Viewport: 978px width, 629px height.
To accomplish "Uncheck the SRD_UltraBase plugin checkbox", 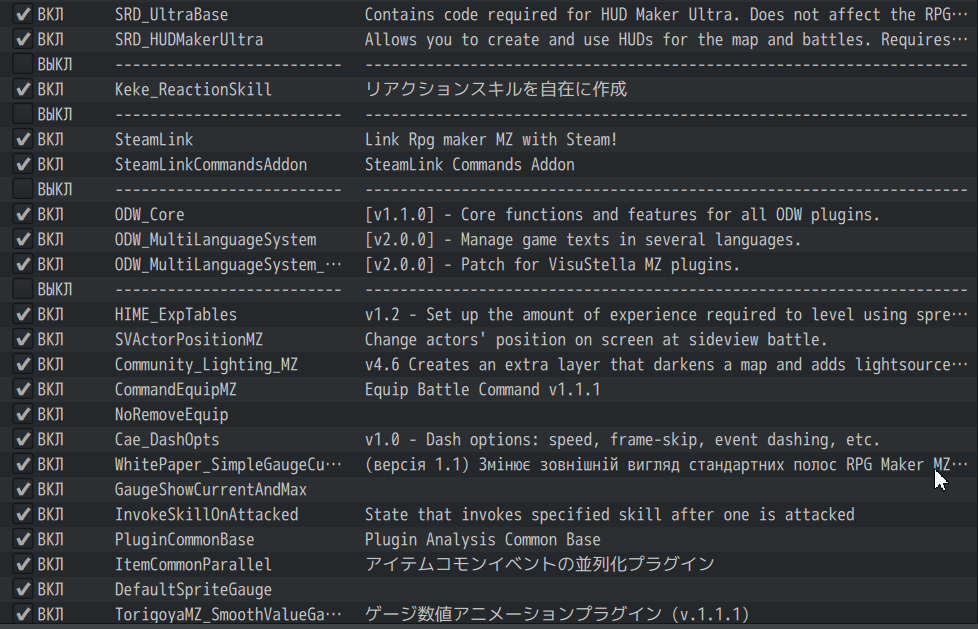I will tap(23, 14).
